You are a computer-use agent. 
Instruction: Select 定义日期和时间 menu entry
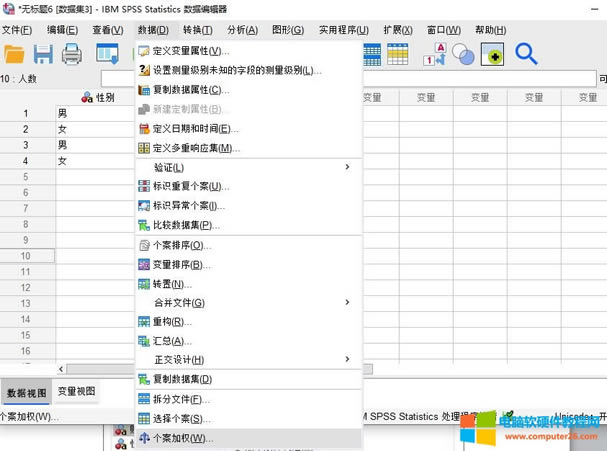195,129
